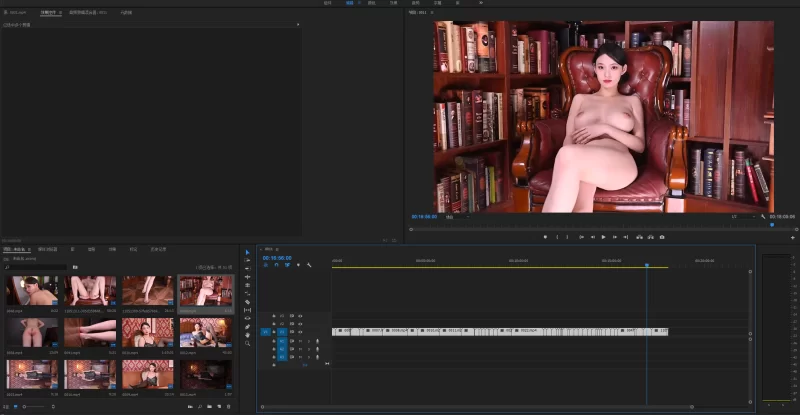This screenshot has height=415, width=800.
Task: Open timeline settings wrench icon
Action: click(x=310, y=265)
